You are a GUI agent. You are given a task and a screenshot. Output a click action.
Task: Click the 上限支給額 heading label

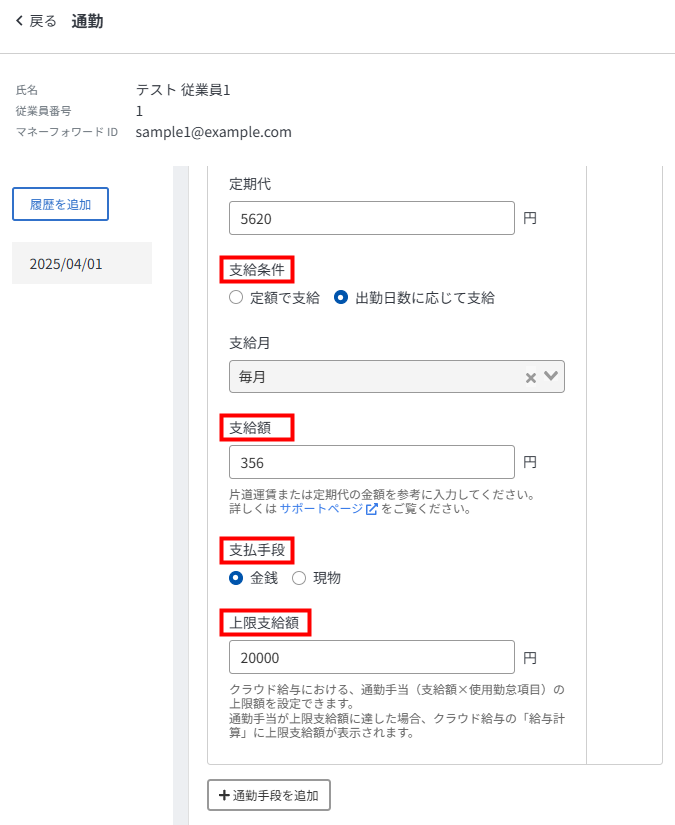click(264, 623)
